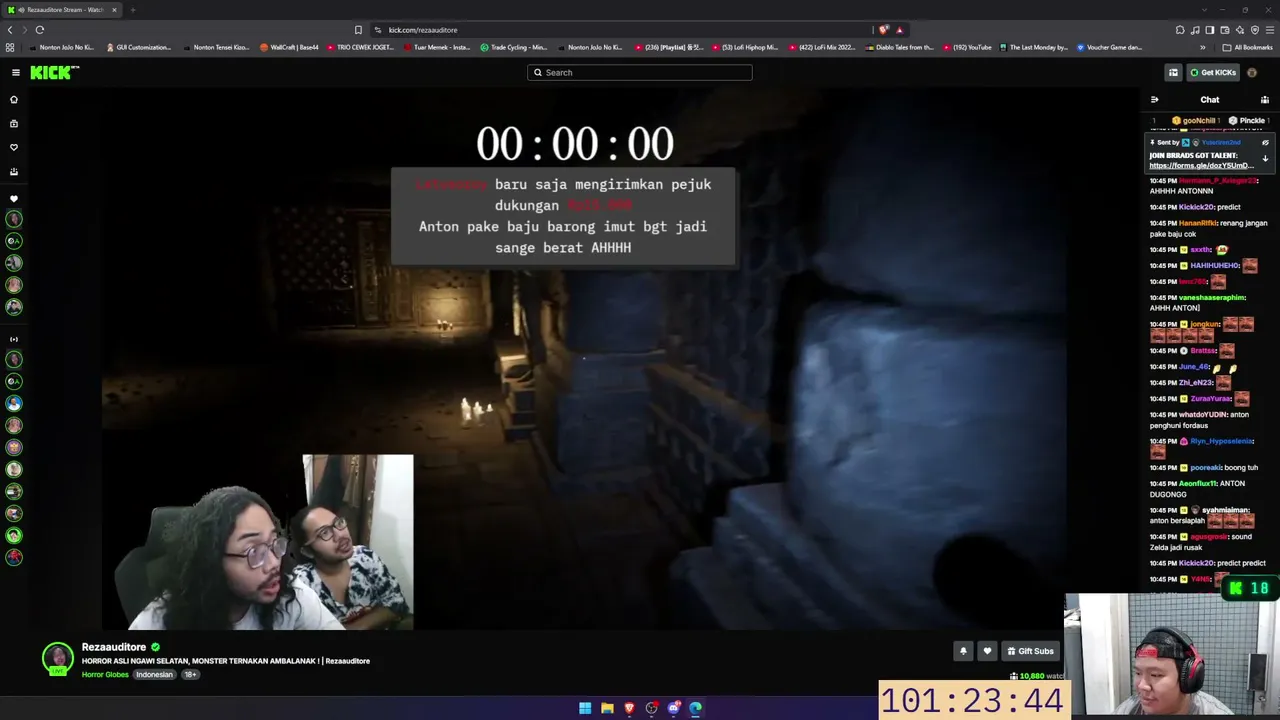Image resolution: width=1280 pixels, height=720 pixels.
Task: Click the KICK logo
Action: (x=54, y=72)
